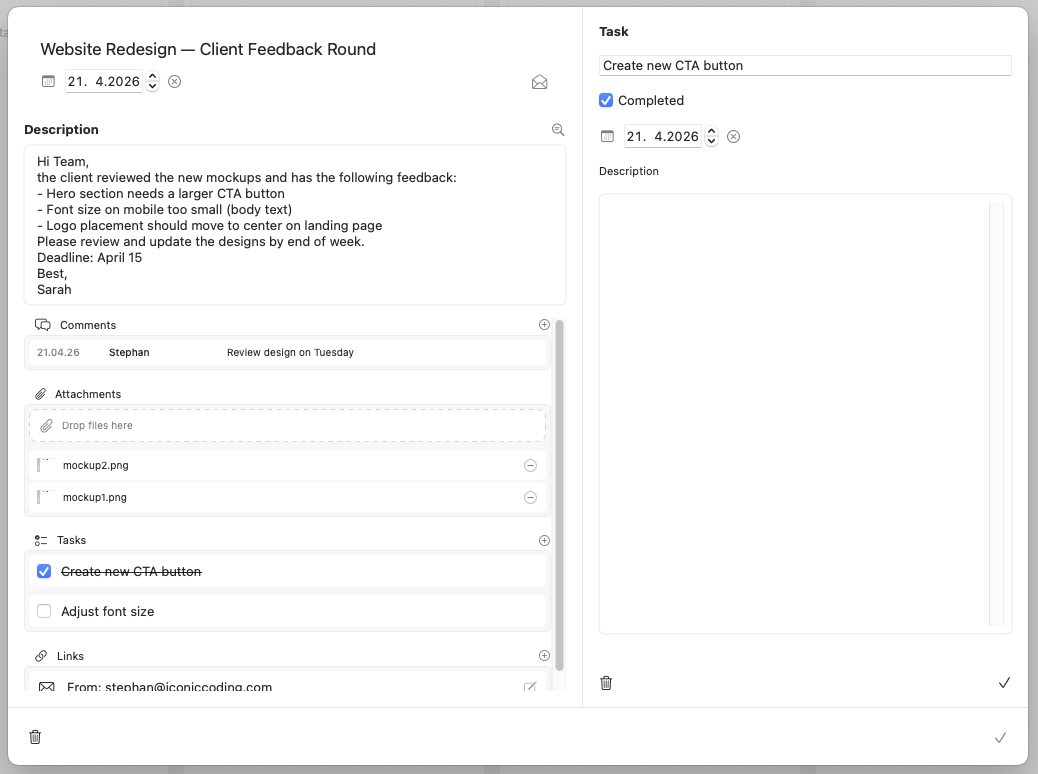The image size is (1038, 774).
Task: Click the task name input field
Action: point(804,66)
